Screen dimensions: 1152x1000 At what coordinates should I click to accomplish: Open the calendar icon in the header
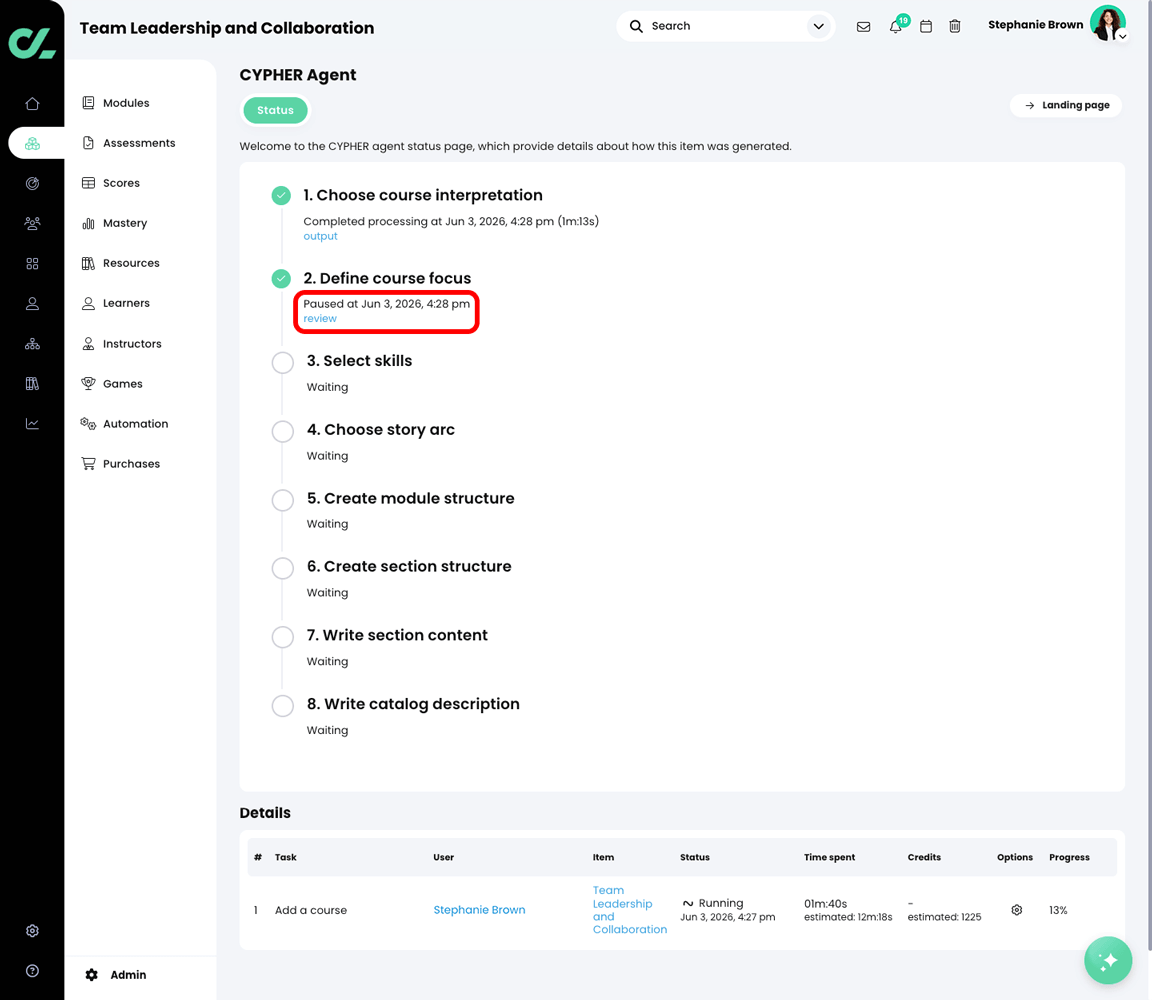[x=926, y=26]
